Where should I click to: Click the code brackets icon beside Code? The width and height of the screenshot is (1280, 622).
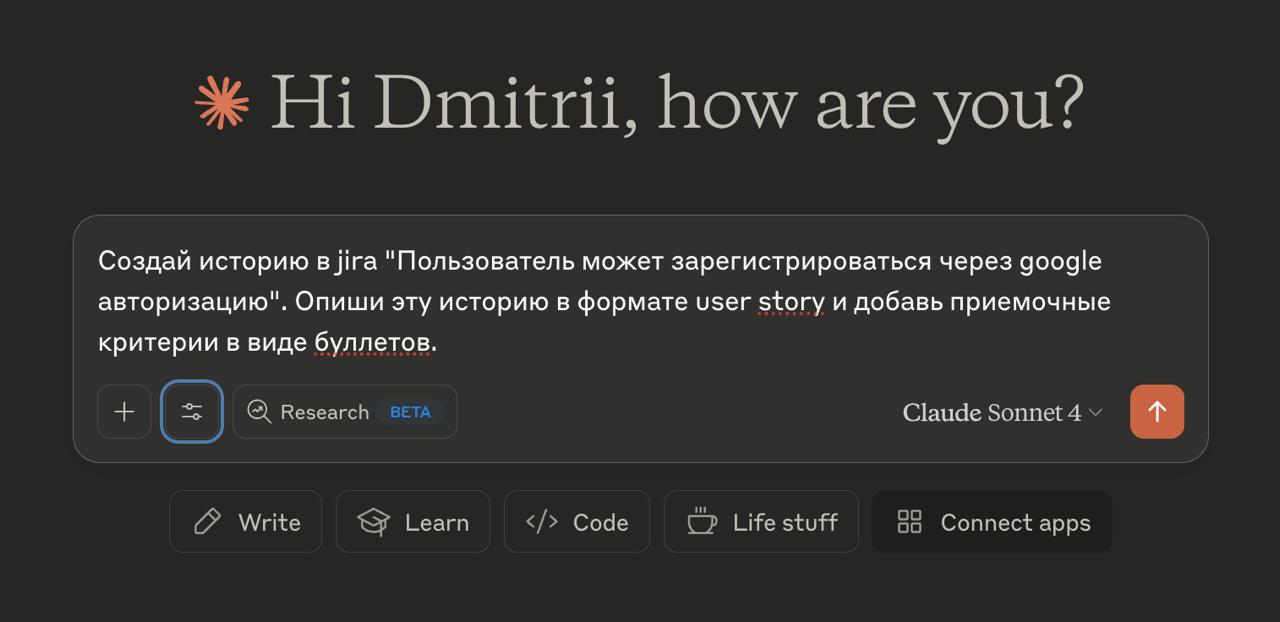pos(540,521)
